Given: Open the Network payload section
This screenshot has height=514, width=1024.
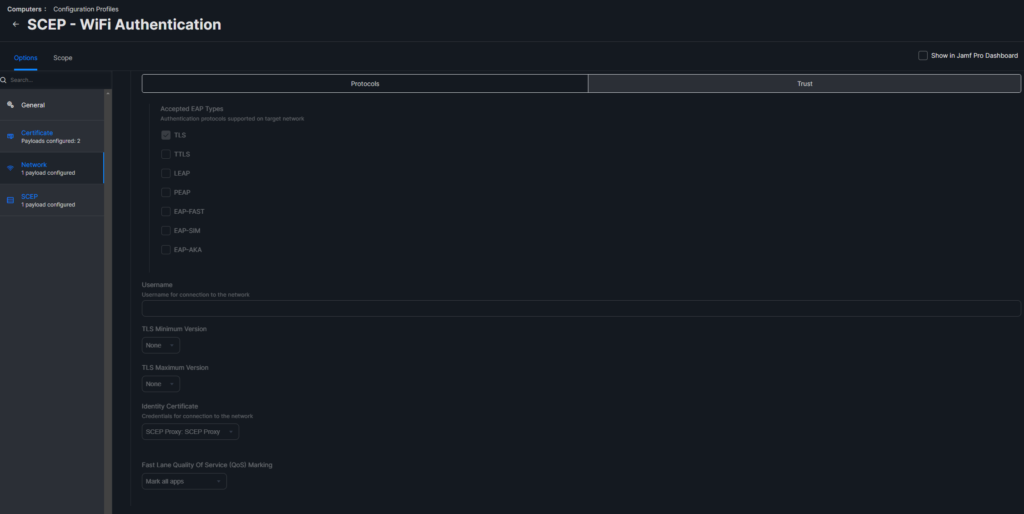Looking at the screenshot, I should (52, 168).
